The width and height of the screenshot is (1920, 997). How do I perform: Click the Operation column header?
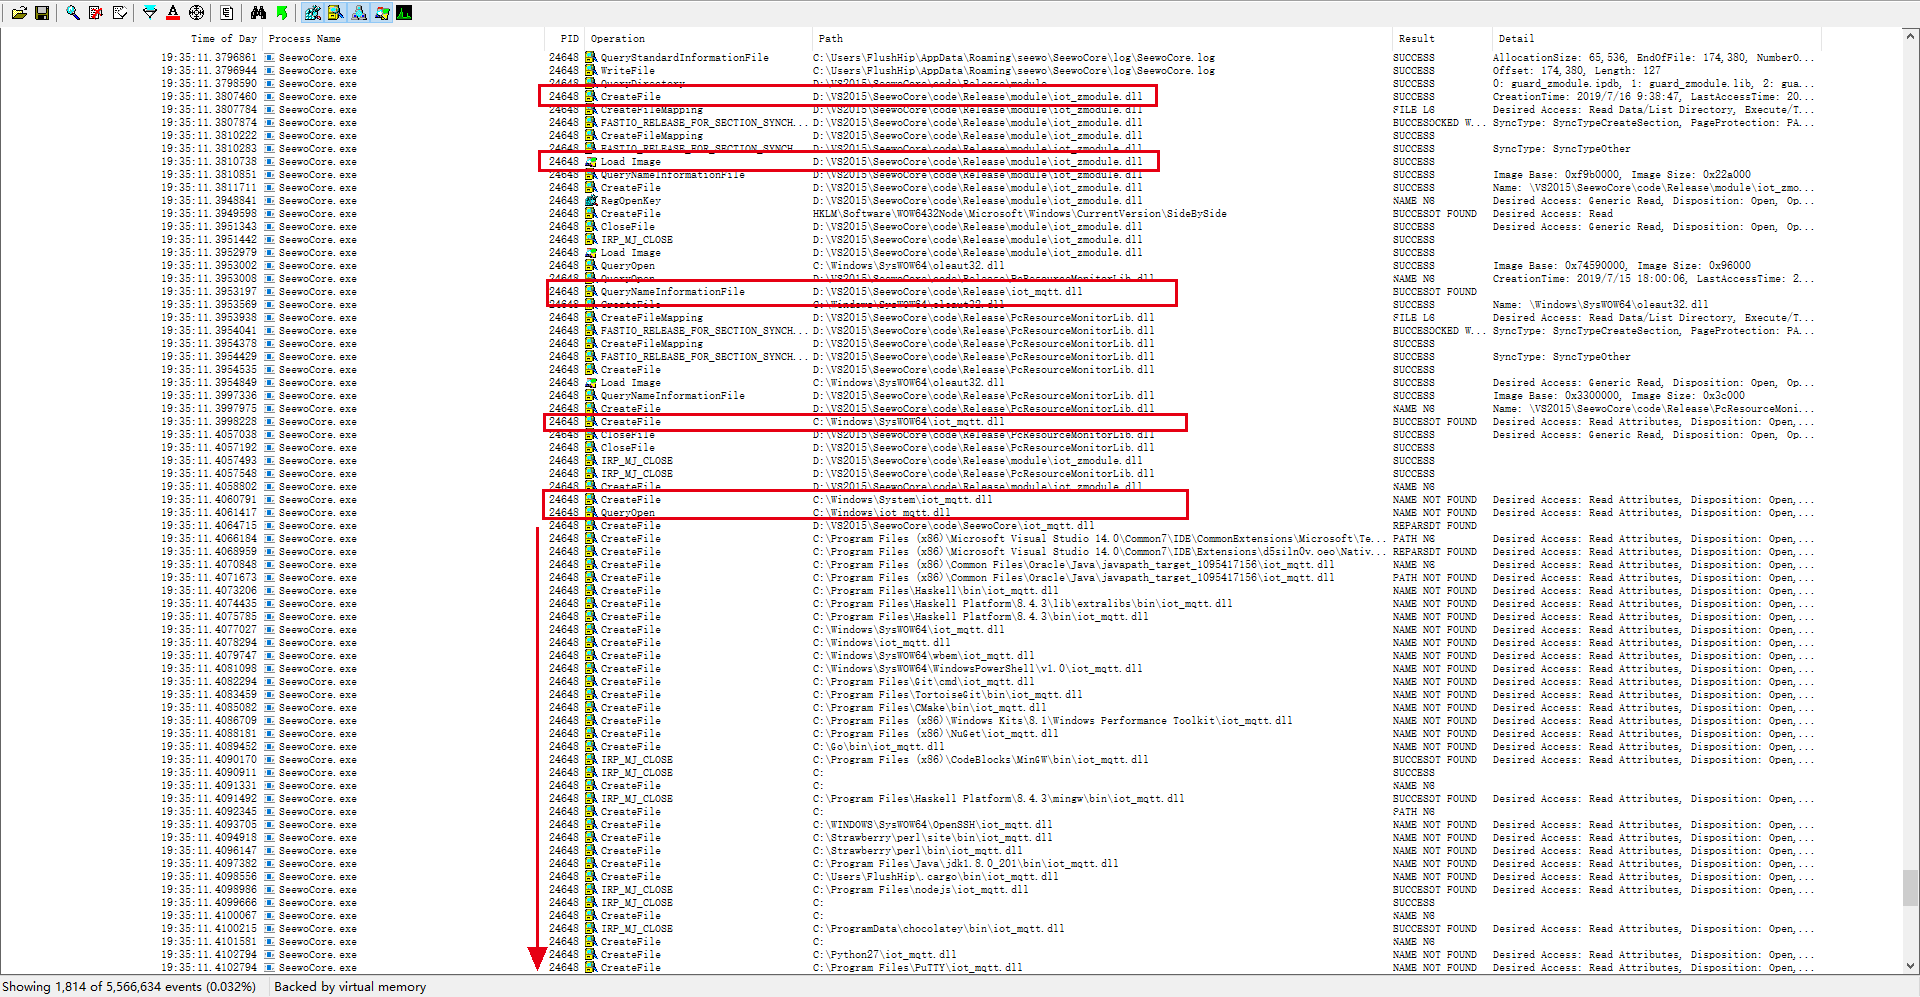click(x=617, y=39)
